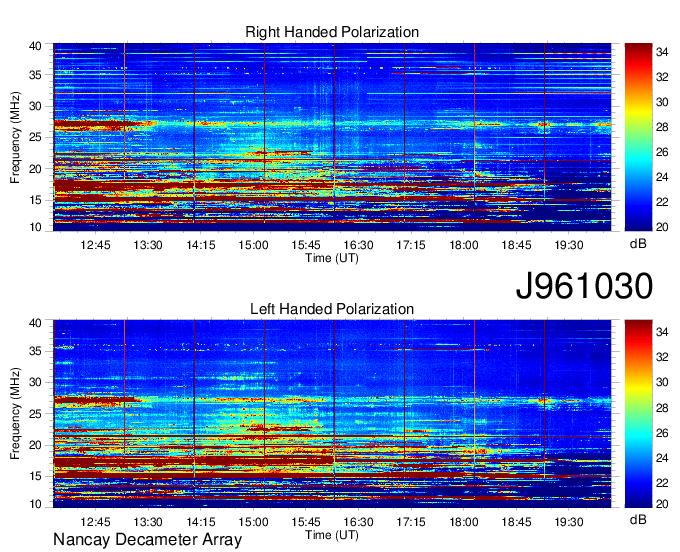Click the 34 dB value on Left Handed color scale
This screenshot has width=680, height=552.
(x=662, y=332)
